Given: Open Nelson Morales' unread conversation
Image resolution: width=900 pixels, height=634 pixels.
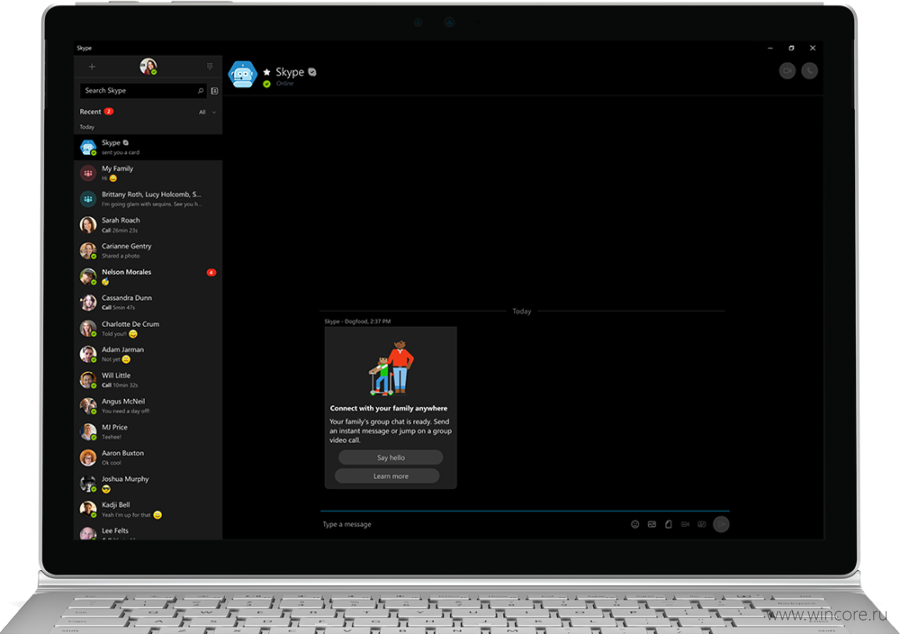Looking at the screenshot, I should tap(148, 276).
